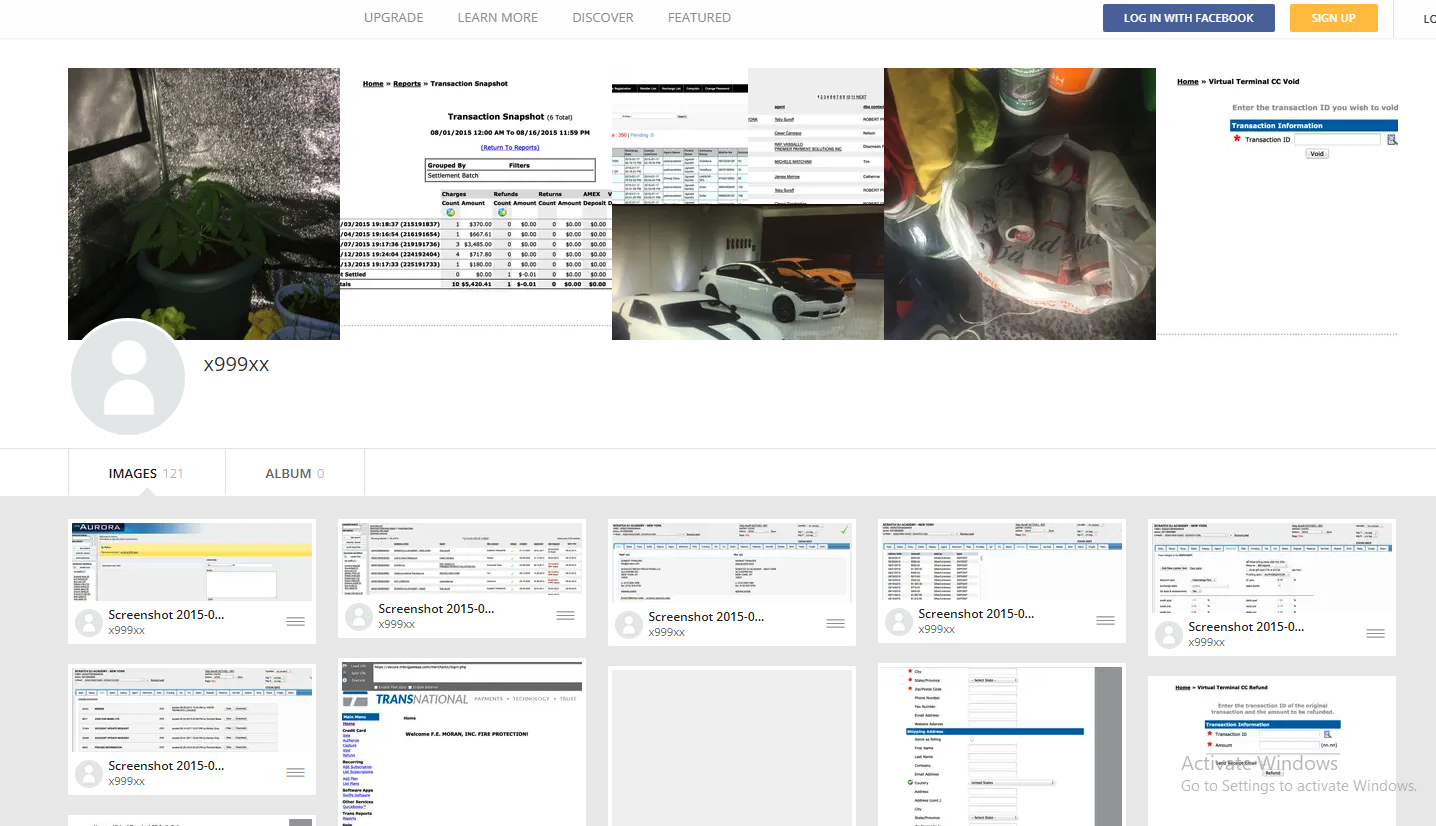Open the Virtual Terminal CC Refund thumbnail
Viewport: 1436px width, 826px height.
[x=1272, y=751]
